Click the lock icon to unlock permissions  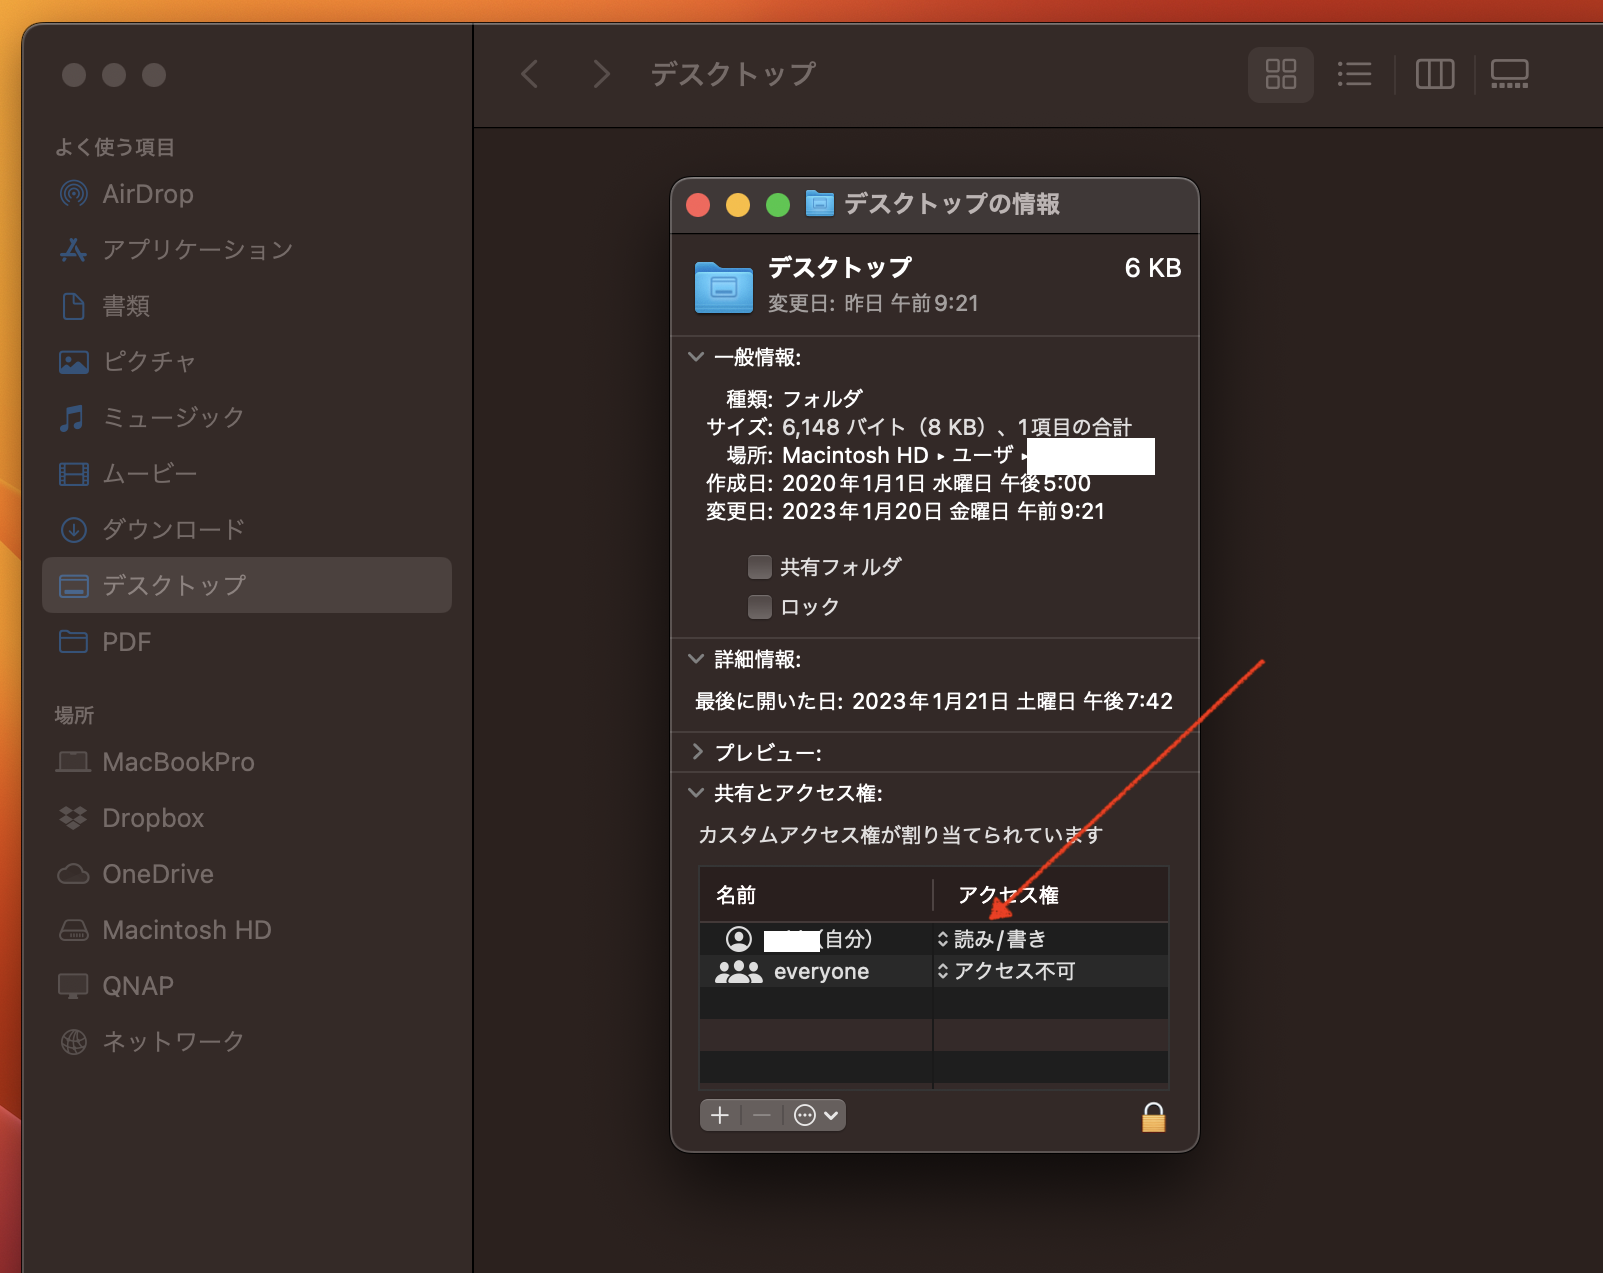pyautogui.click(x=1153, y=1116)
